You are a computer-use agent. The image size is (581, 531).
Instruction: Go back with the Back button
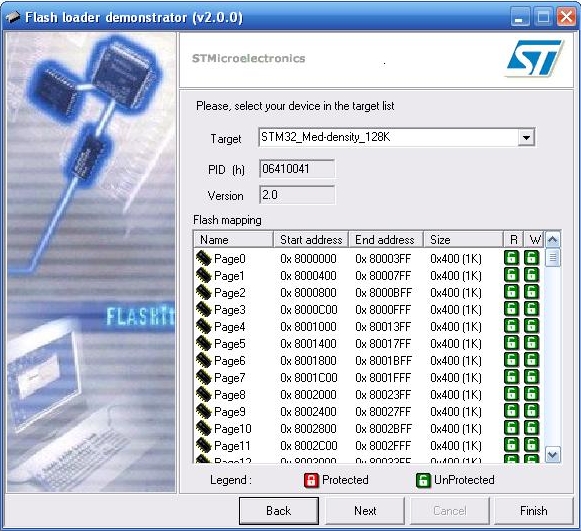click(x=279, y=511)
